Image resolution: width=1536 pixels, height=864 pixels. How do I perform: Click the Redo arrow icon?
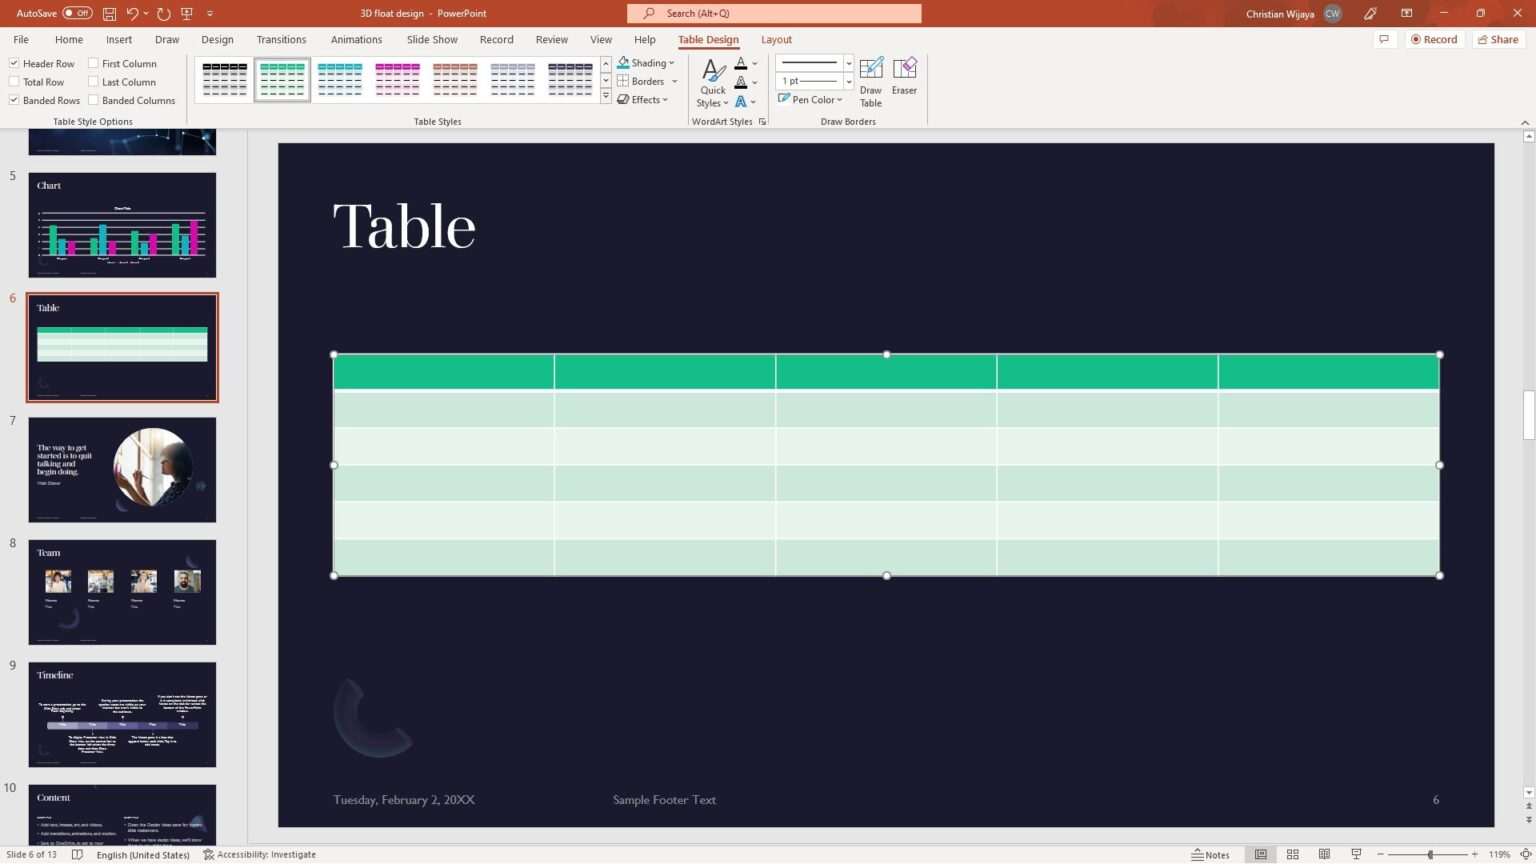pos(164,14)
